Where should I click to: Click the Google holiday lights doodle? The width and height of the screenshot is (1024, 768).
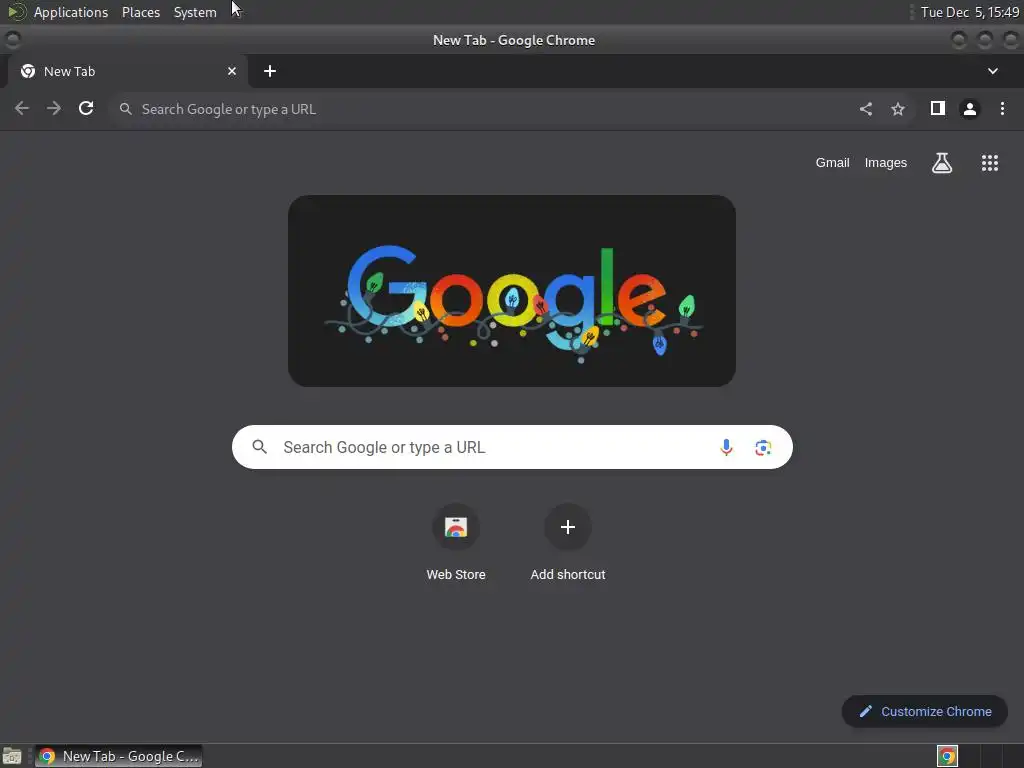click(x=512, y=291)
